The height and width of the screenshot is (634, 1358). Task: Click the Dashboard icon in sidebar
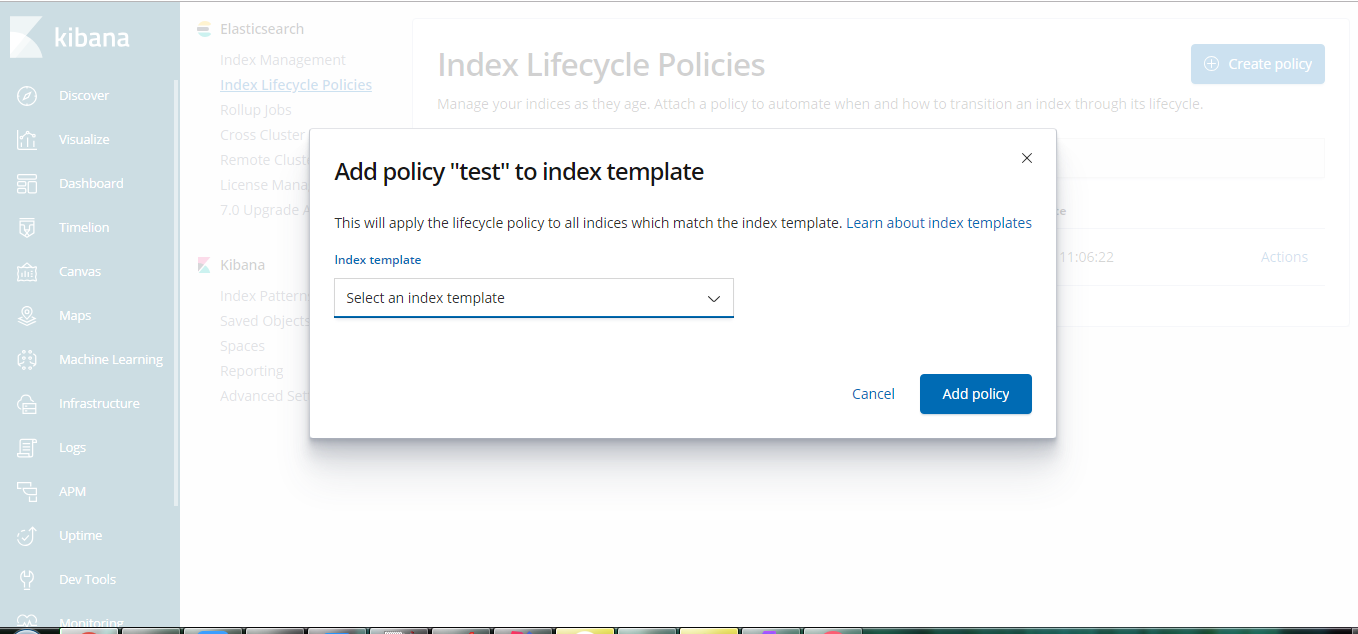point(27,184)
